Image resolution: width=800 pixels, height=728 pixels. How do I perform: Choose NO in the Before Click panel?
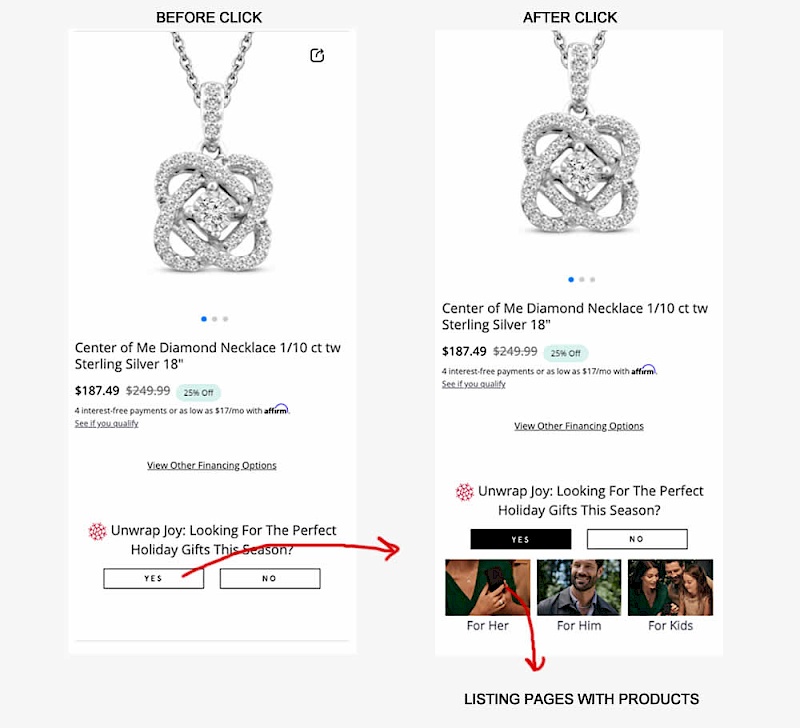(270, 579)
